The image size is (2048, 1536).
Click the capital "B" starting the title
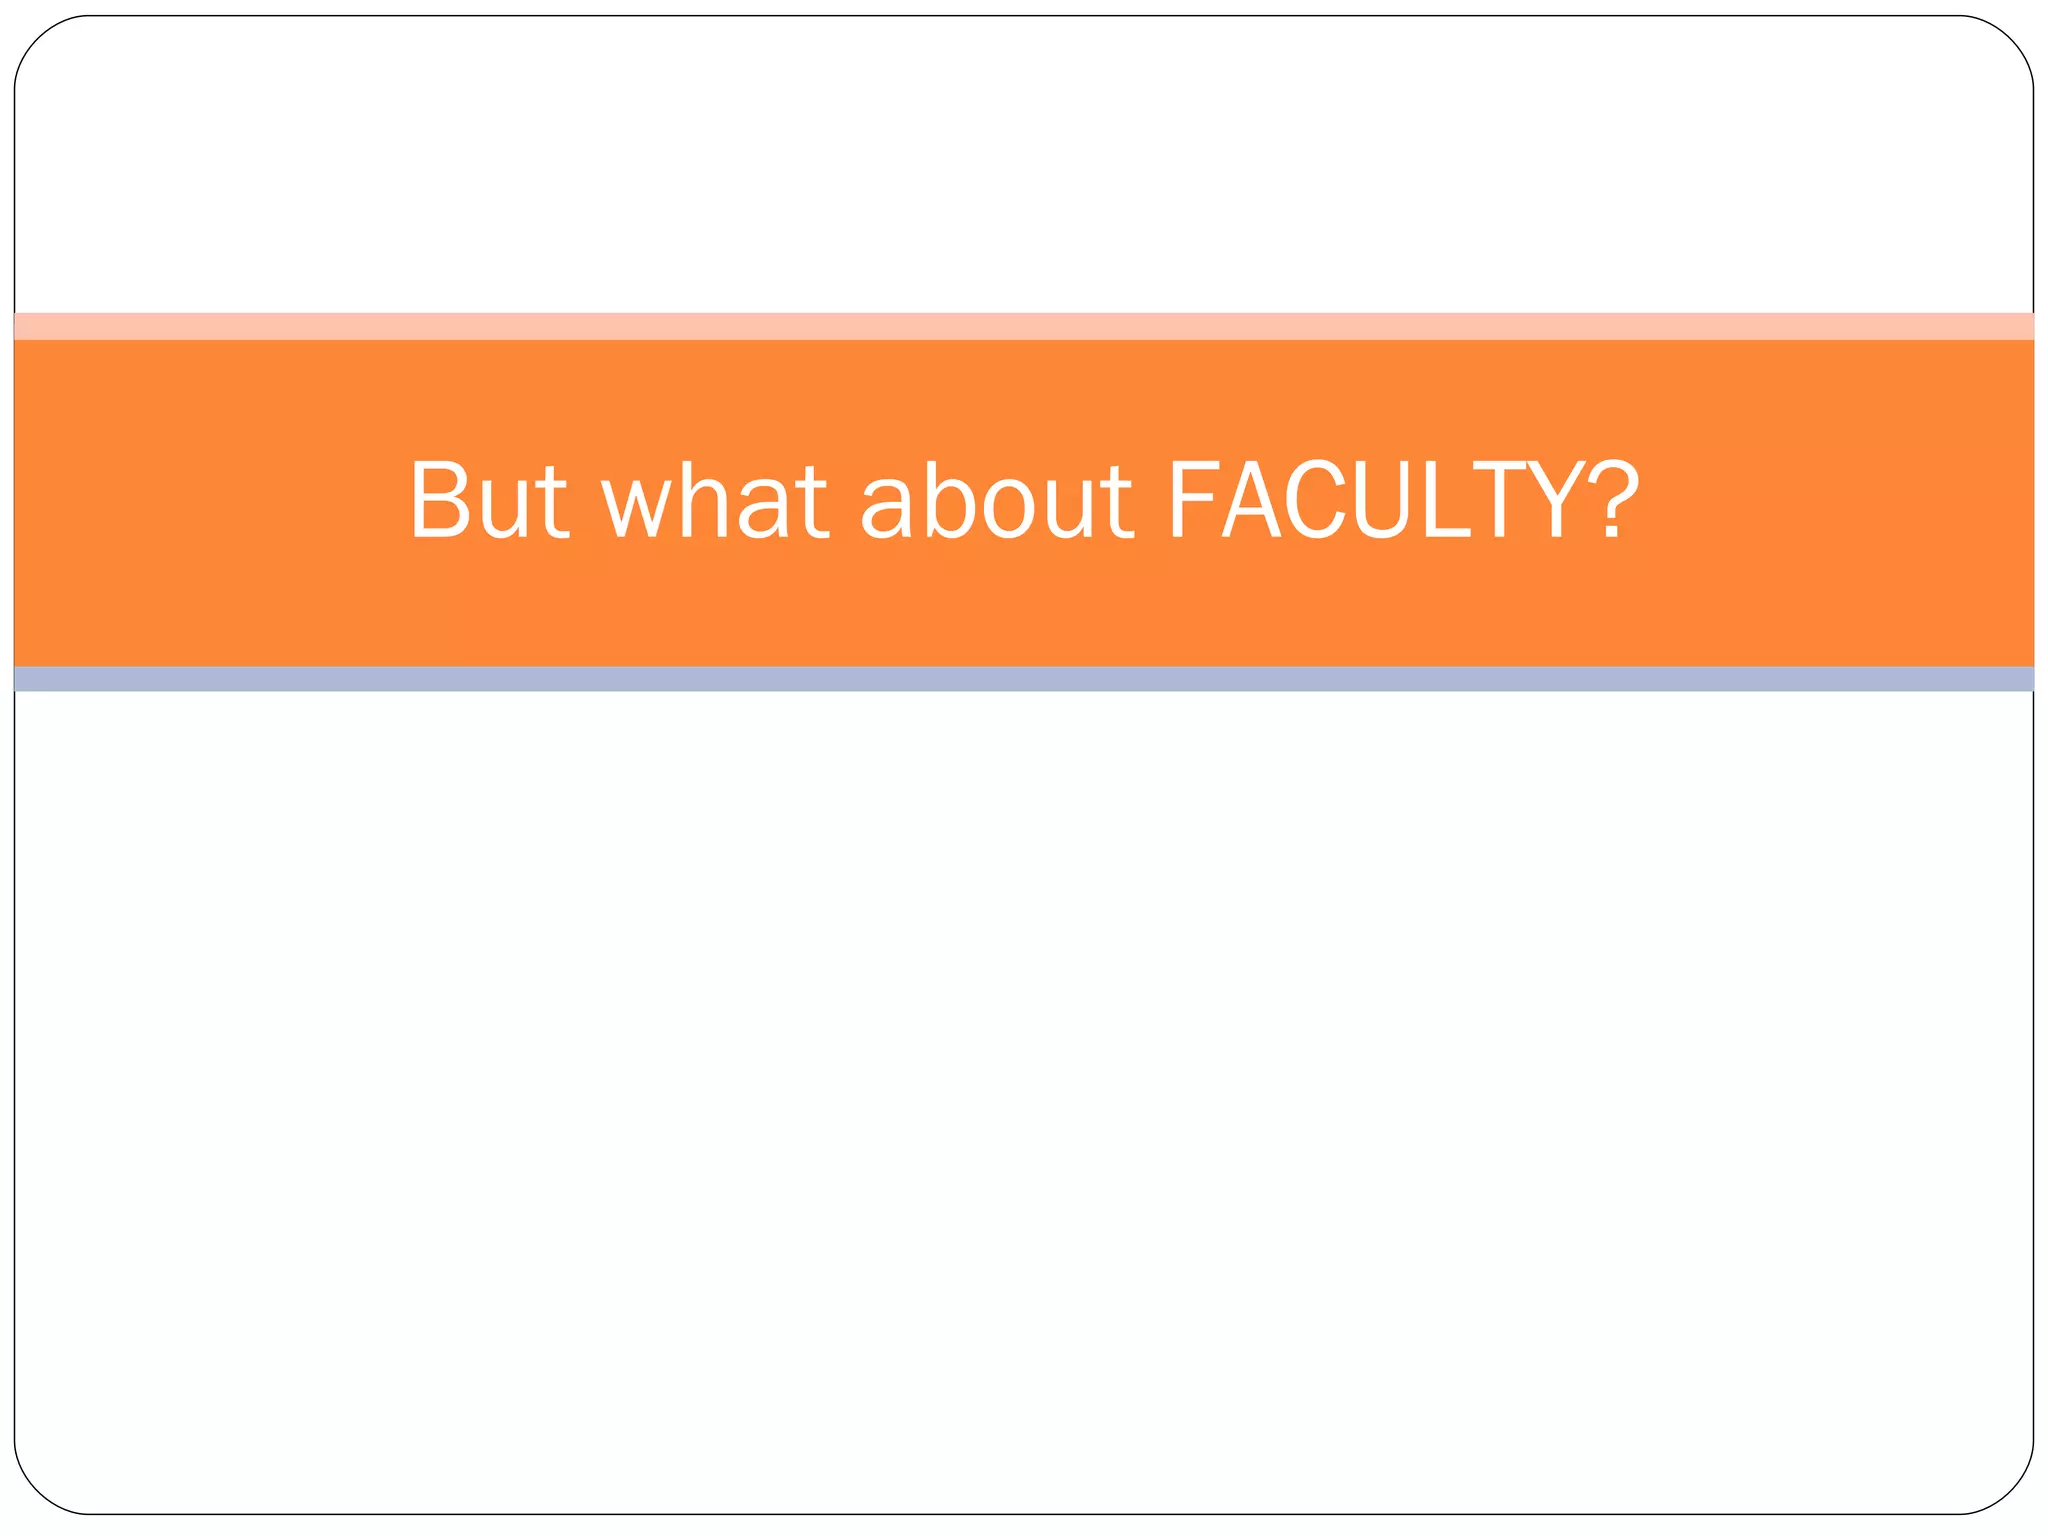(x=438, y=499)
